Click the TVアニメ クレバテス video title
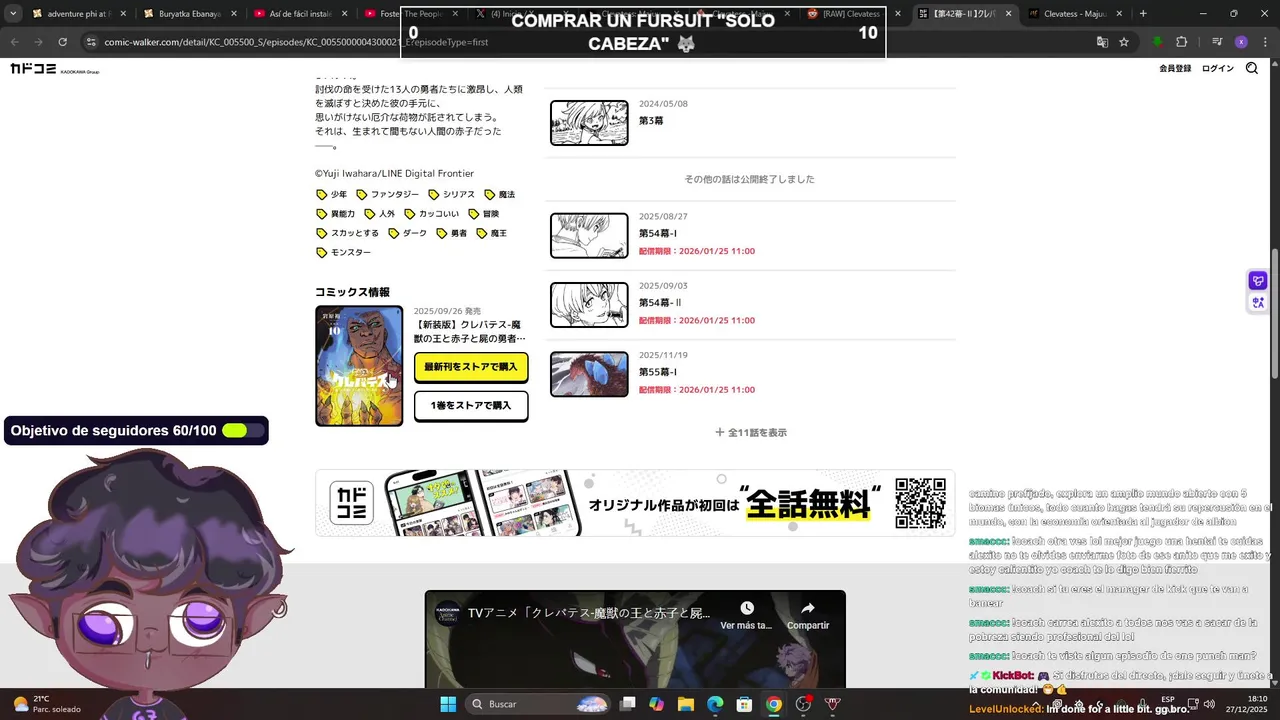The height and width of the screenshot is (720, 1280). (590, 613)
